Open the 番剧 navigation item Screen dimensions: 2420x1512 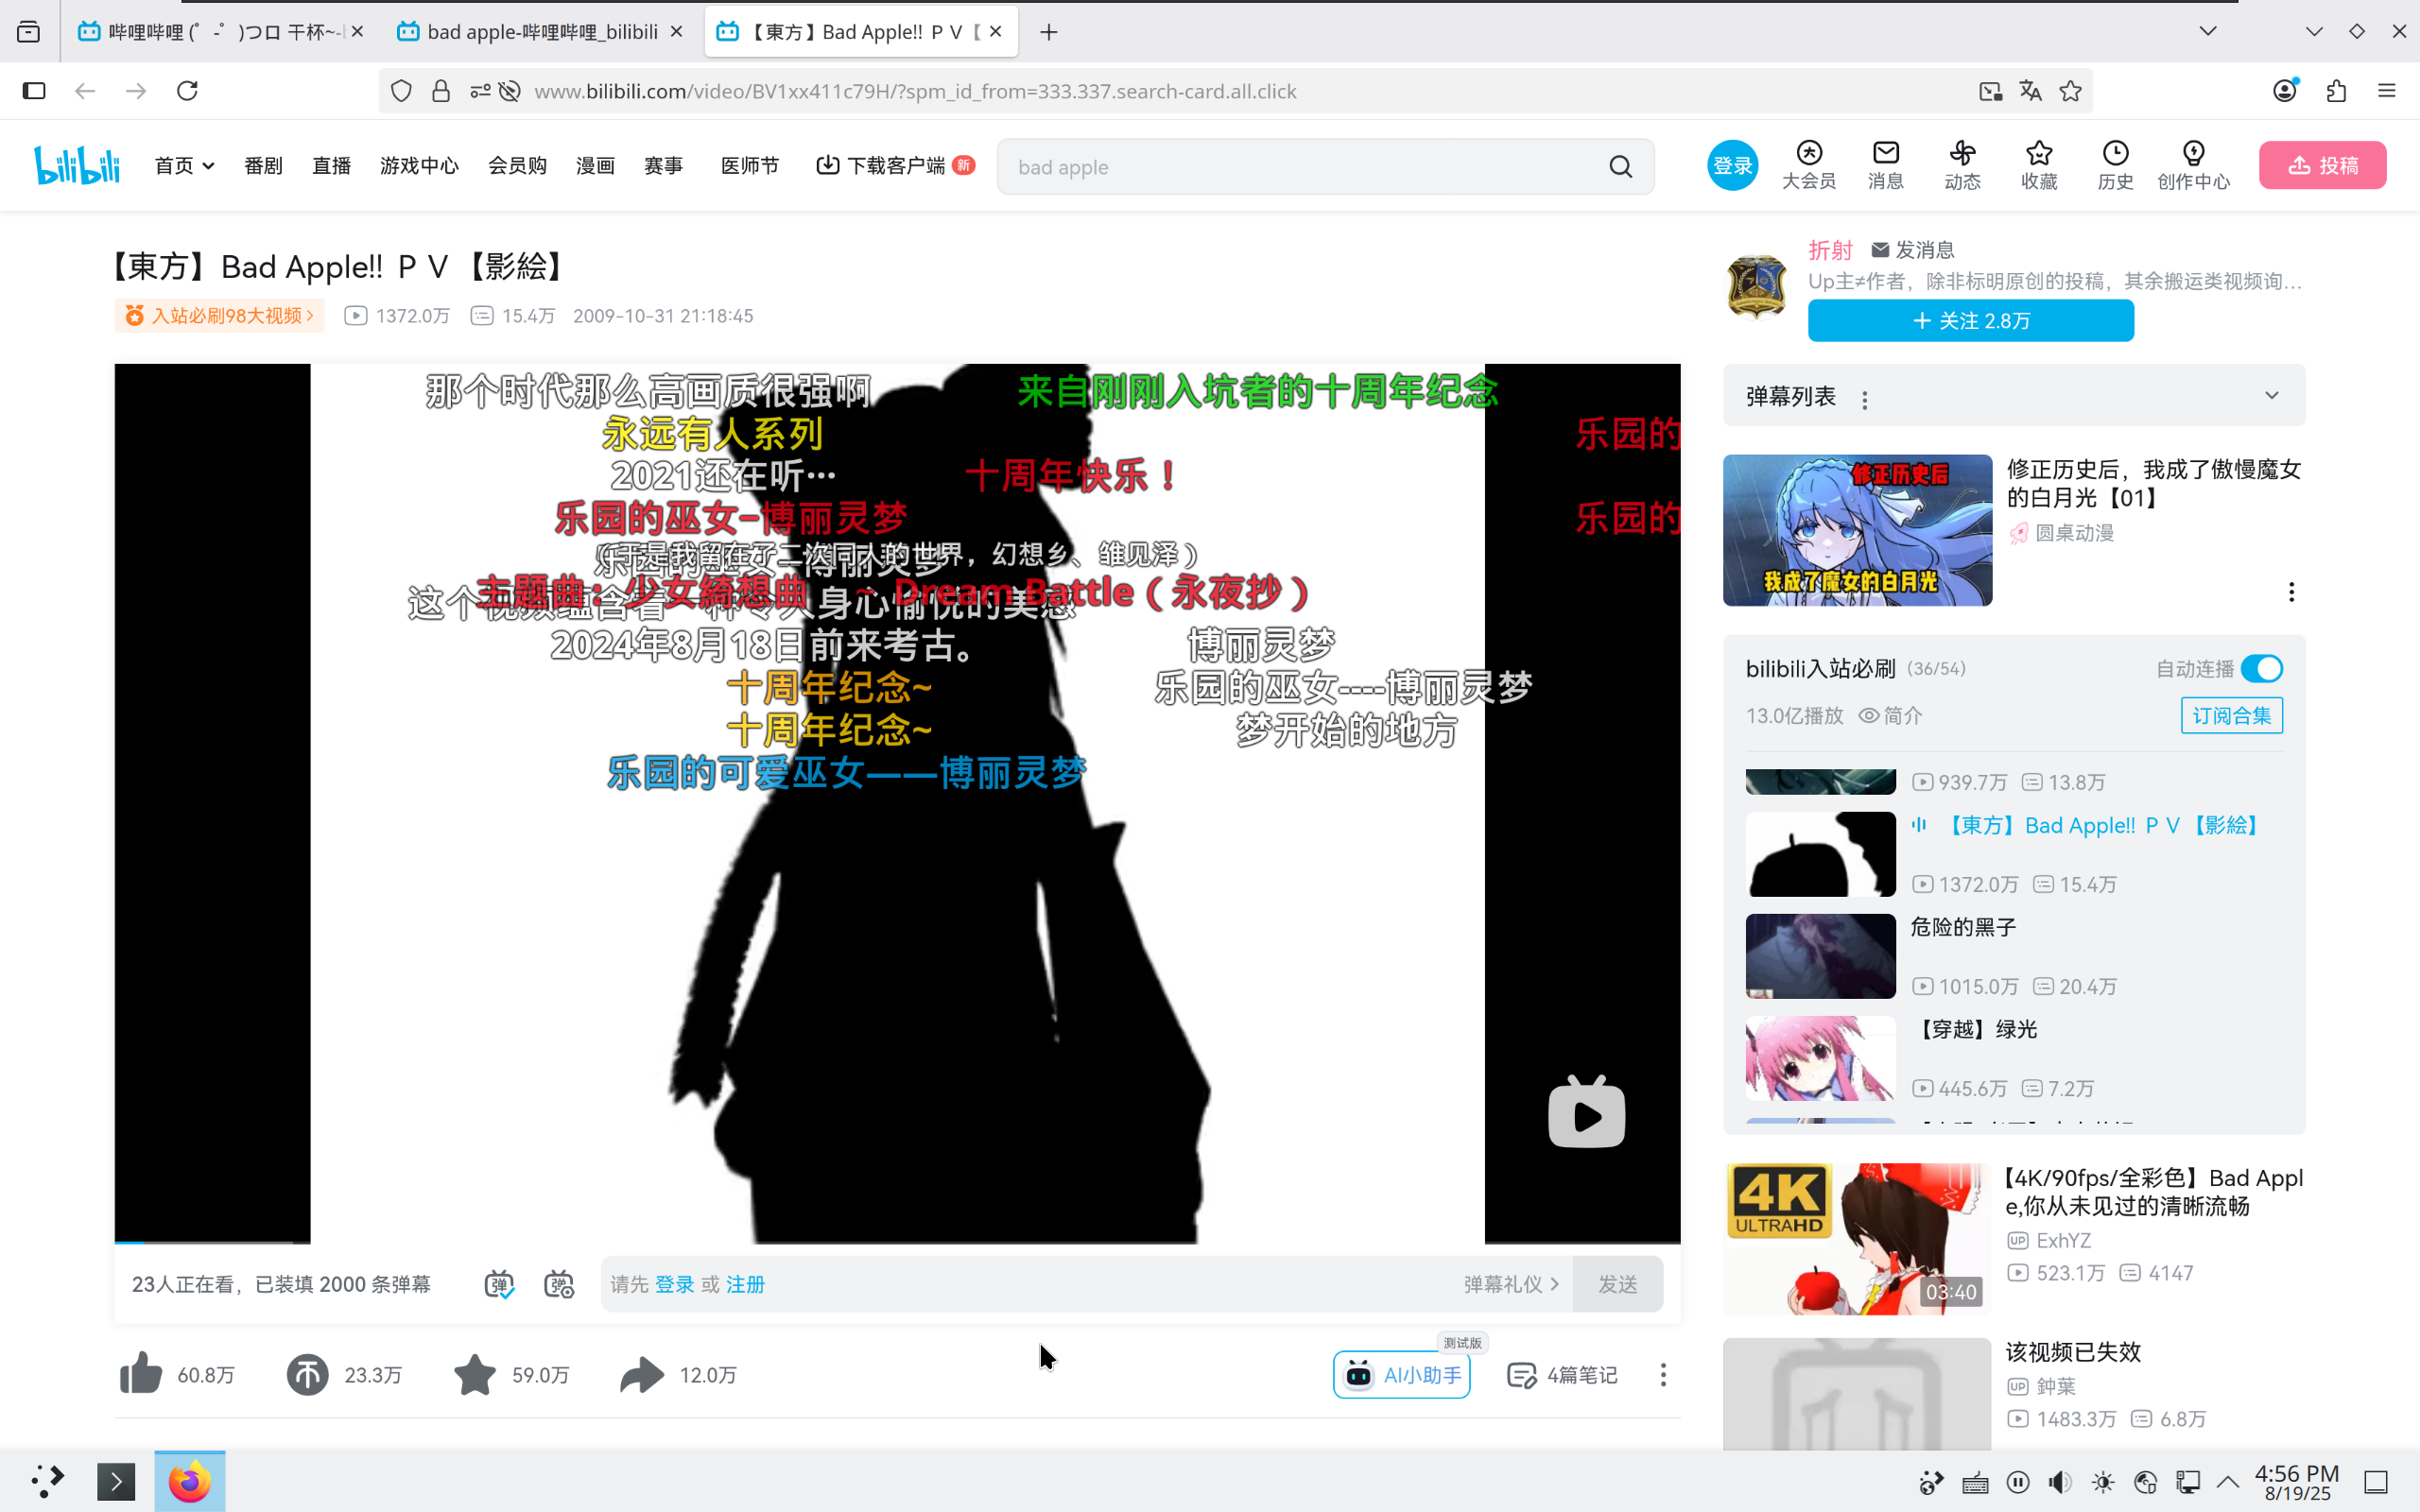tap(263, 166)
